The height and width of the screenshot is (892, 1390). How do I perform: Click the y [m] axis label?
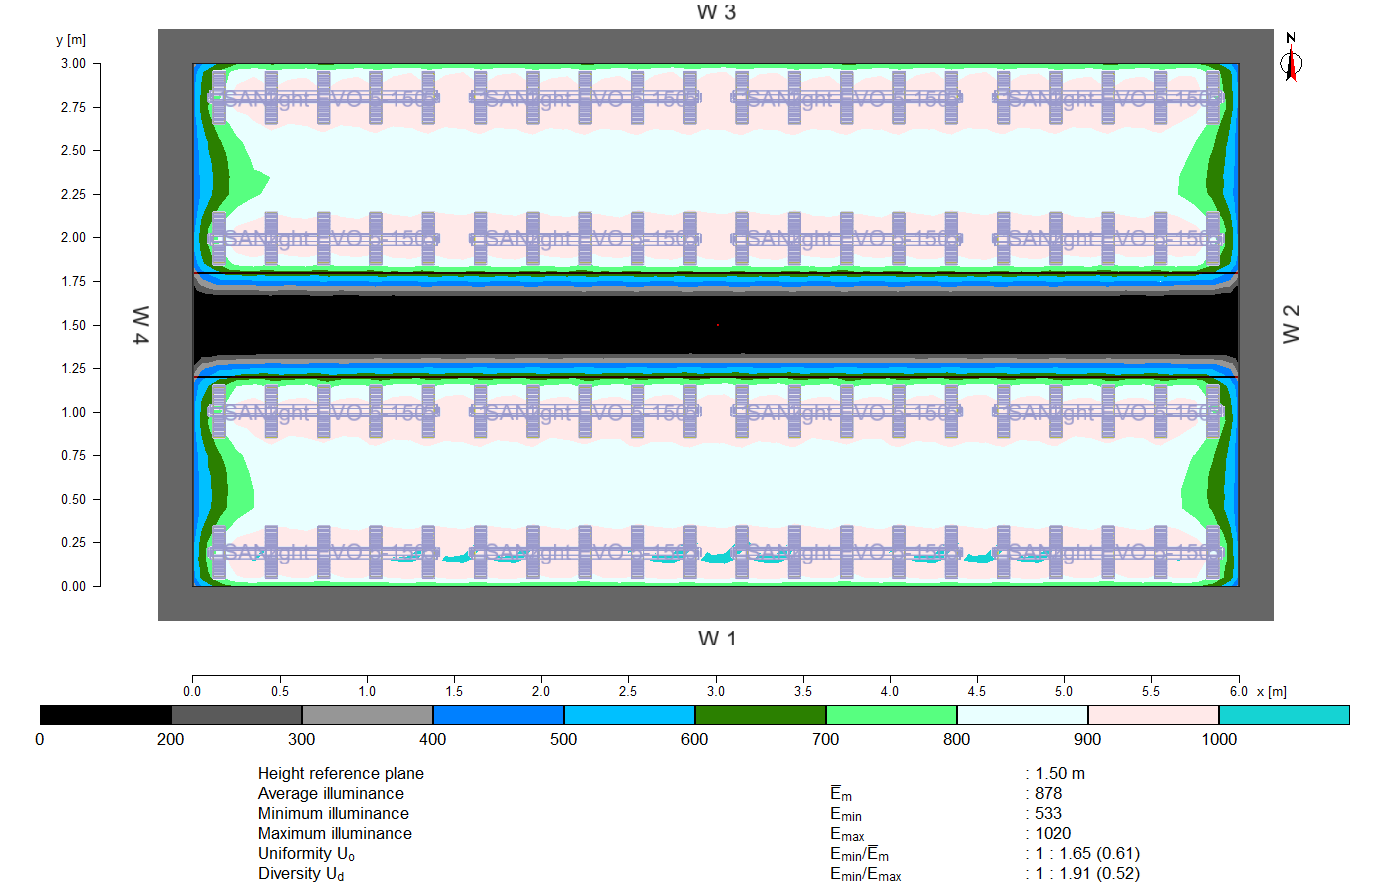pyautogui.click(x=71, y=40)
